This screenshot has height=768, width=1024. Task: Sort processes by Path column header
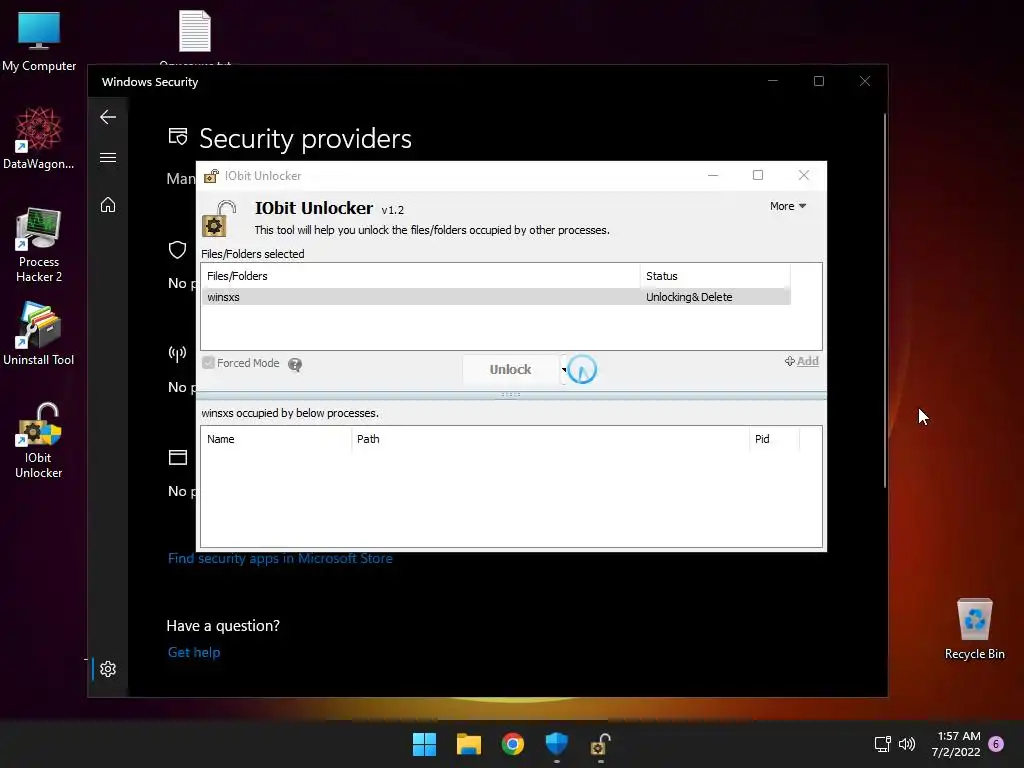pos(550,440)
